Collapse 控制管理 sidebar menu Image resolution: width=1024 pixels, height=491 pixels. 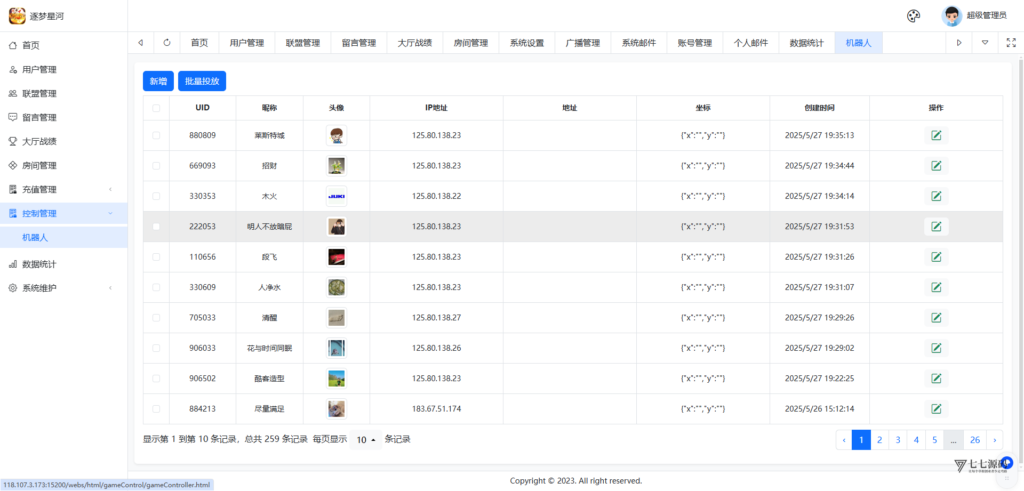tap(63, 214)
